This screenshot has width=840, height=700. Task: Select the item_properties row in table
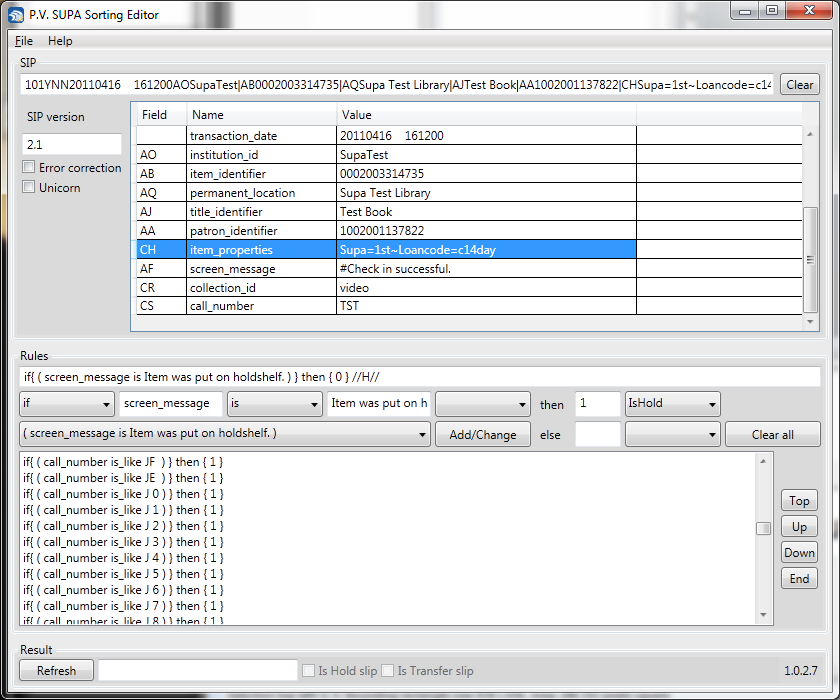386,250
